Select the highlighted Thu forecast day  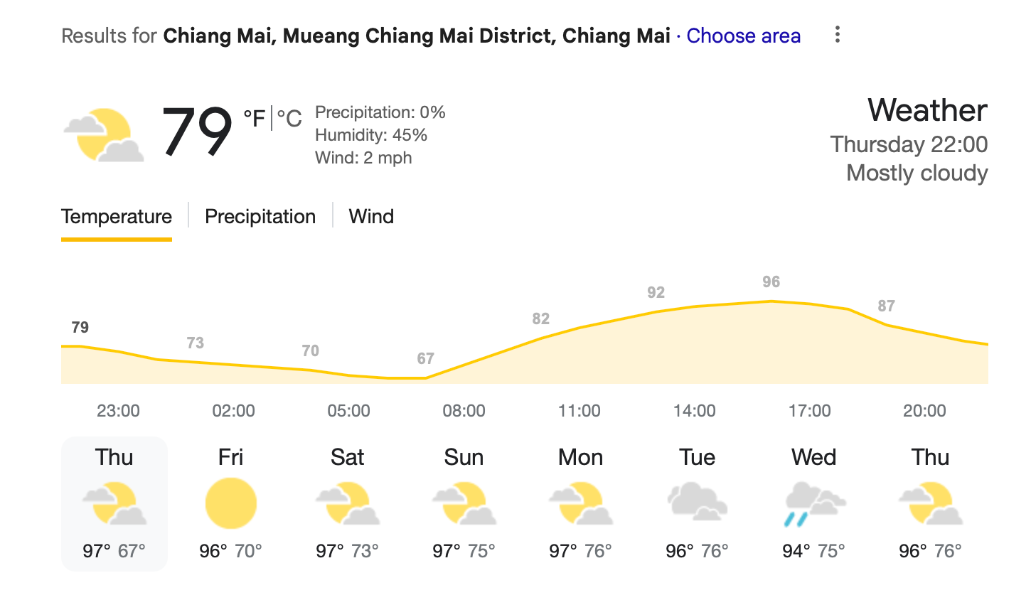[114, 503]
